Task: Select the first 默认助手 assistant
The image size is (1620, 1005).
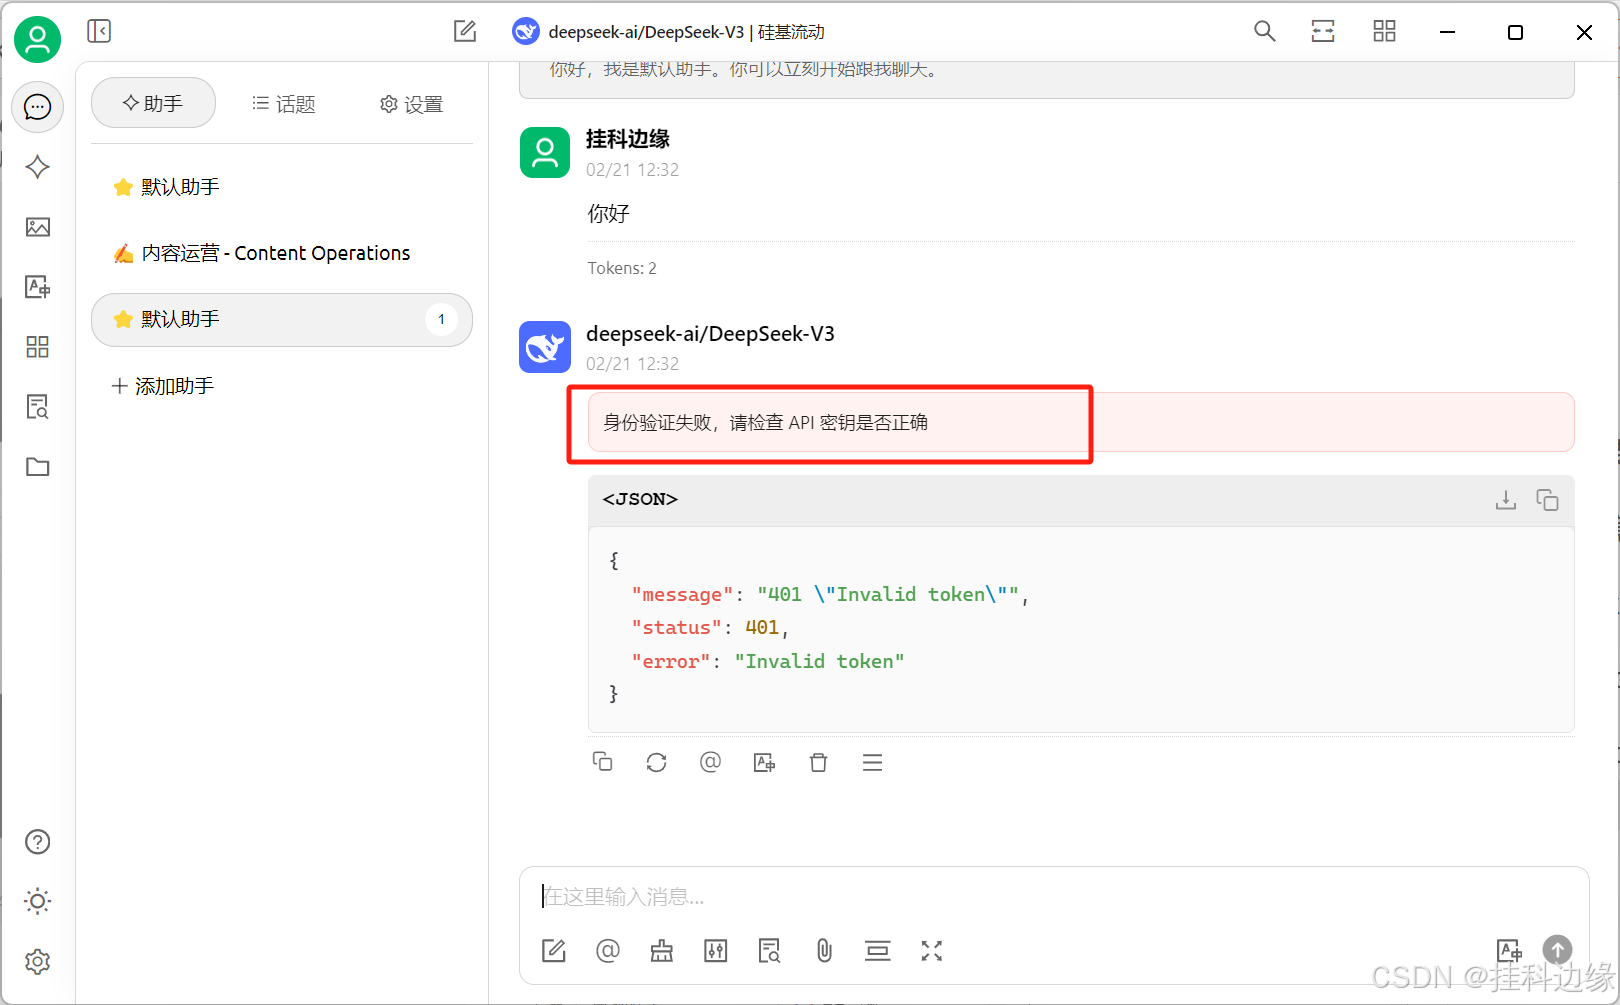Action: coord(281,187)
